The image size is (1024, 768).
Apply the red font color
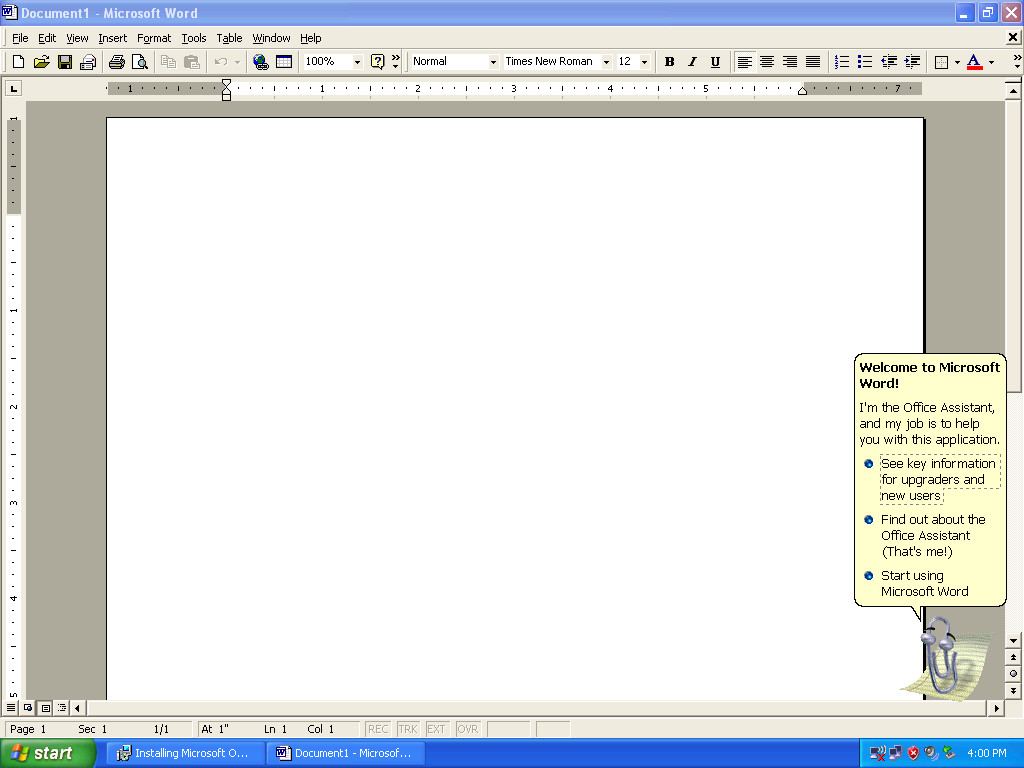pyautogui.click(x=974, y=61)
